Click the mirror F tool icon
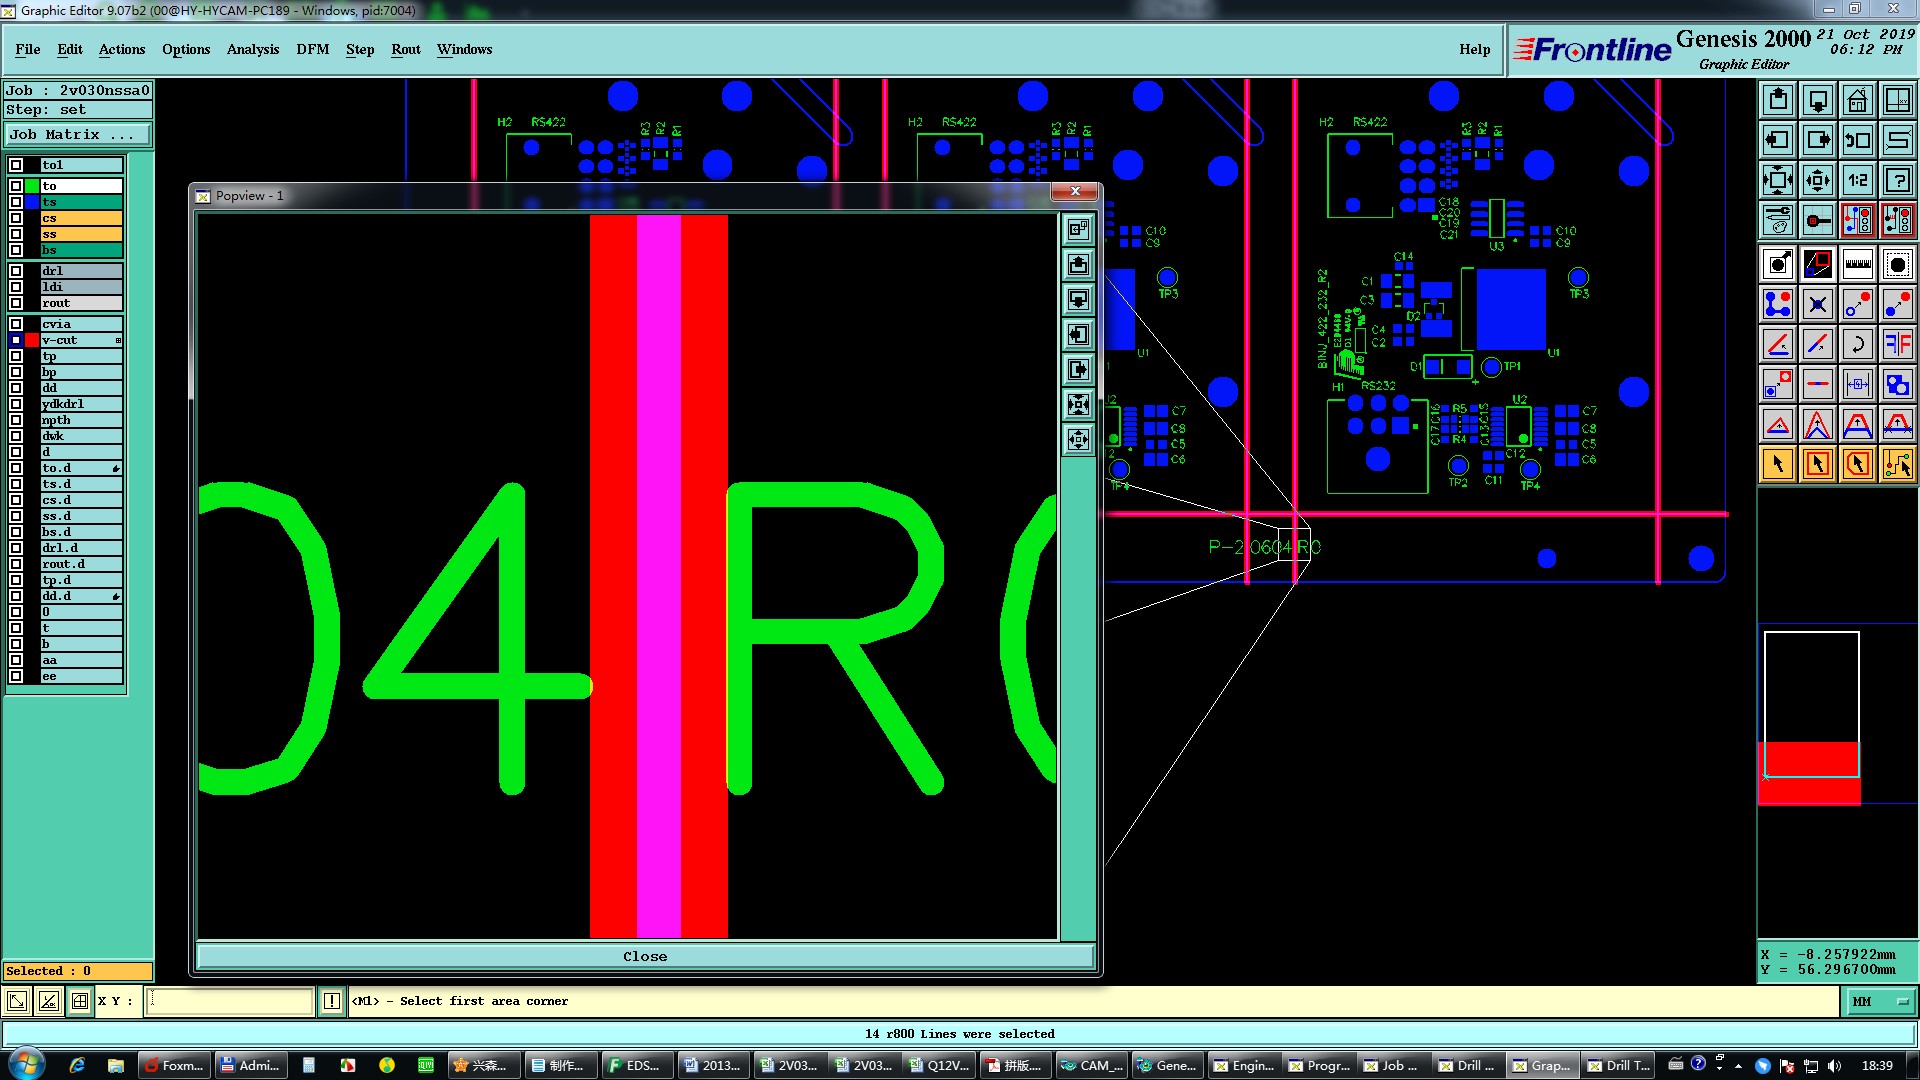The height and width of the screenshot is (1080, 1920). (1897, 344)
